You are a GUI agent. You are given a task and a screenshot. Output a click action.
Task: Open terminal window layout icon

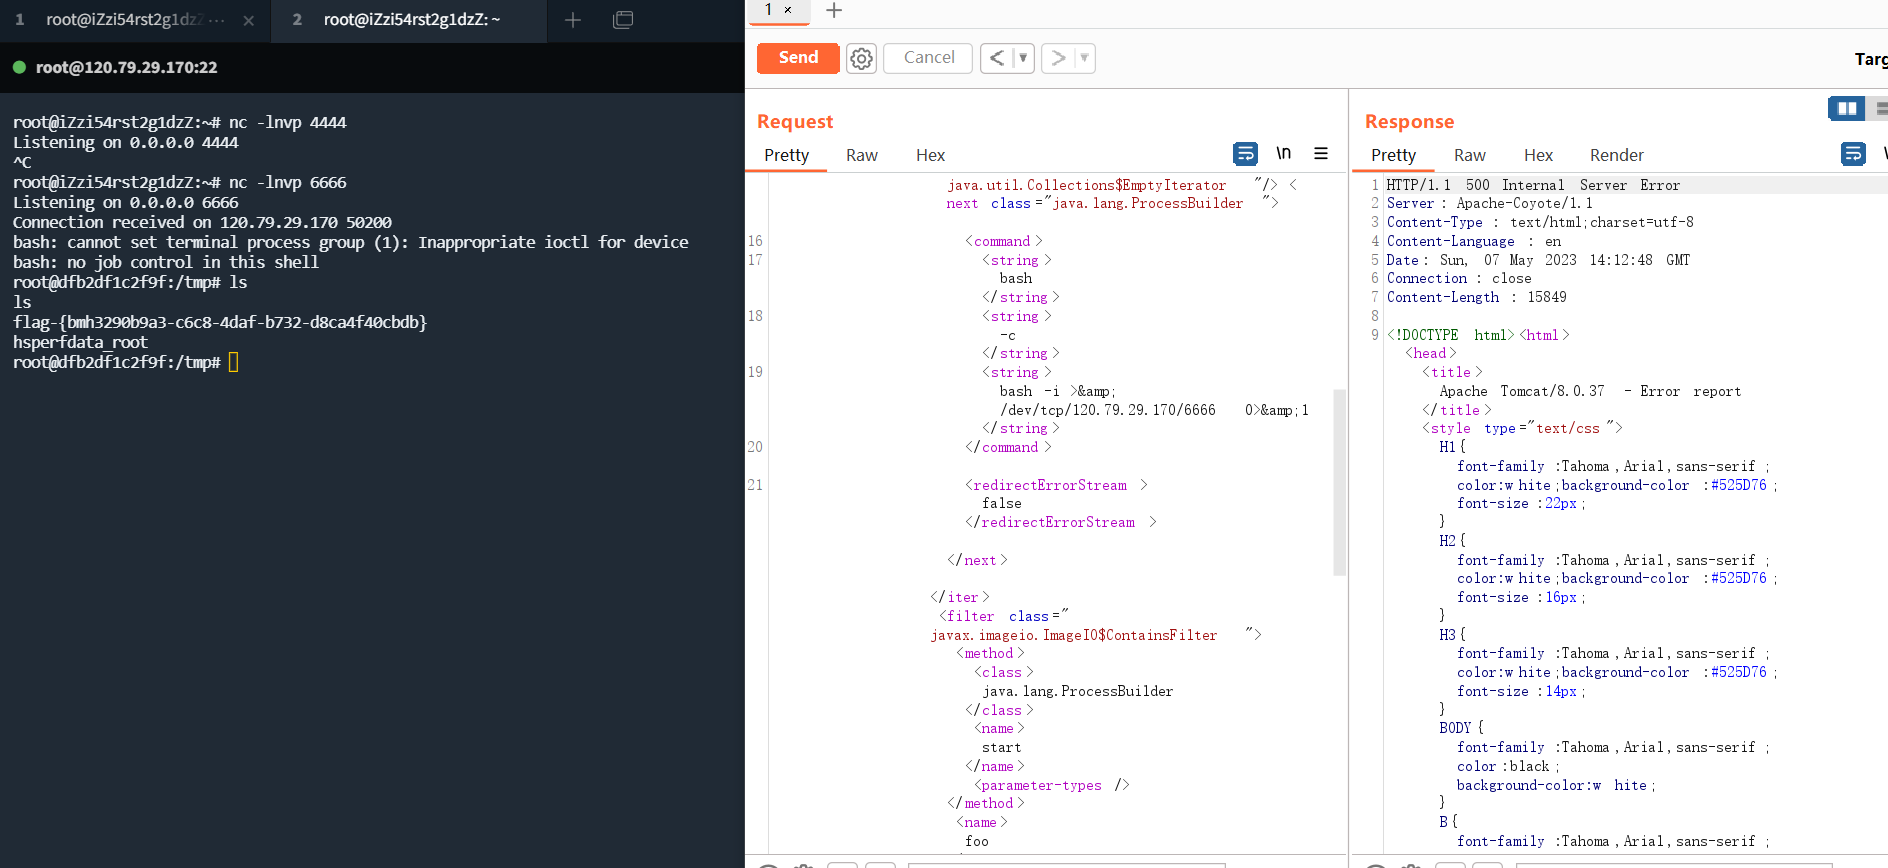(623, 20)
